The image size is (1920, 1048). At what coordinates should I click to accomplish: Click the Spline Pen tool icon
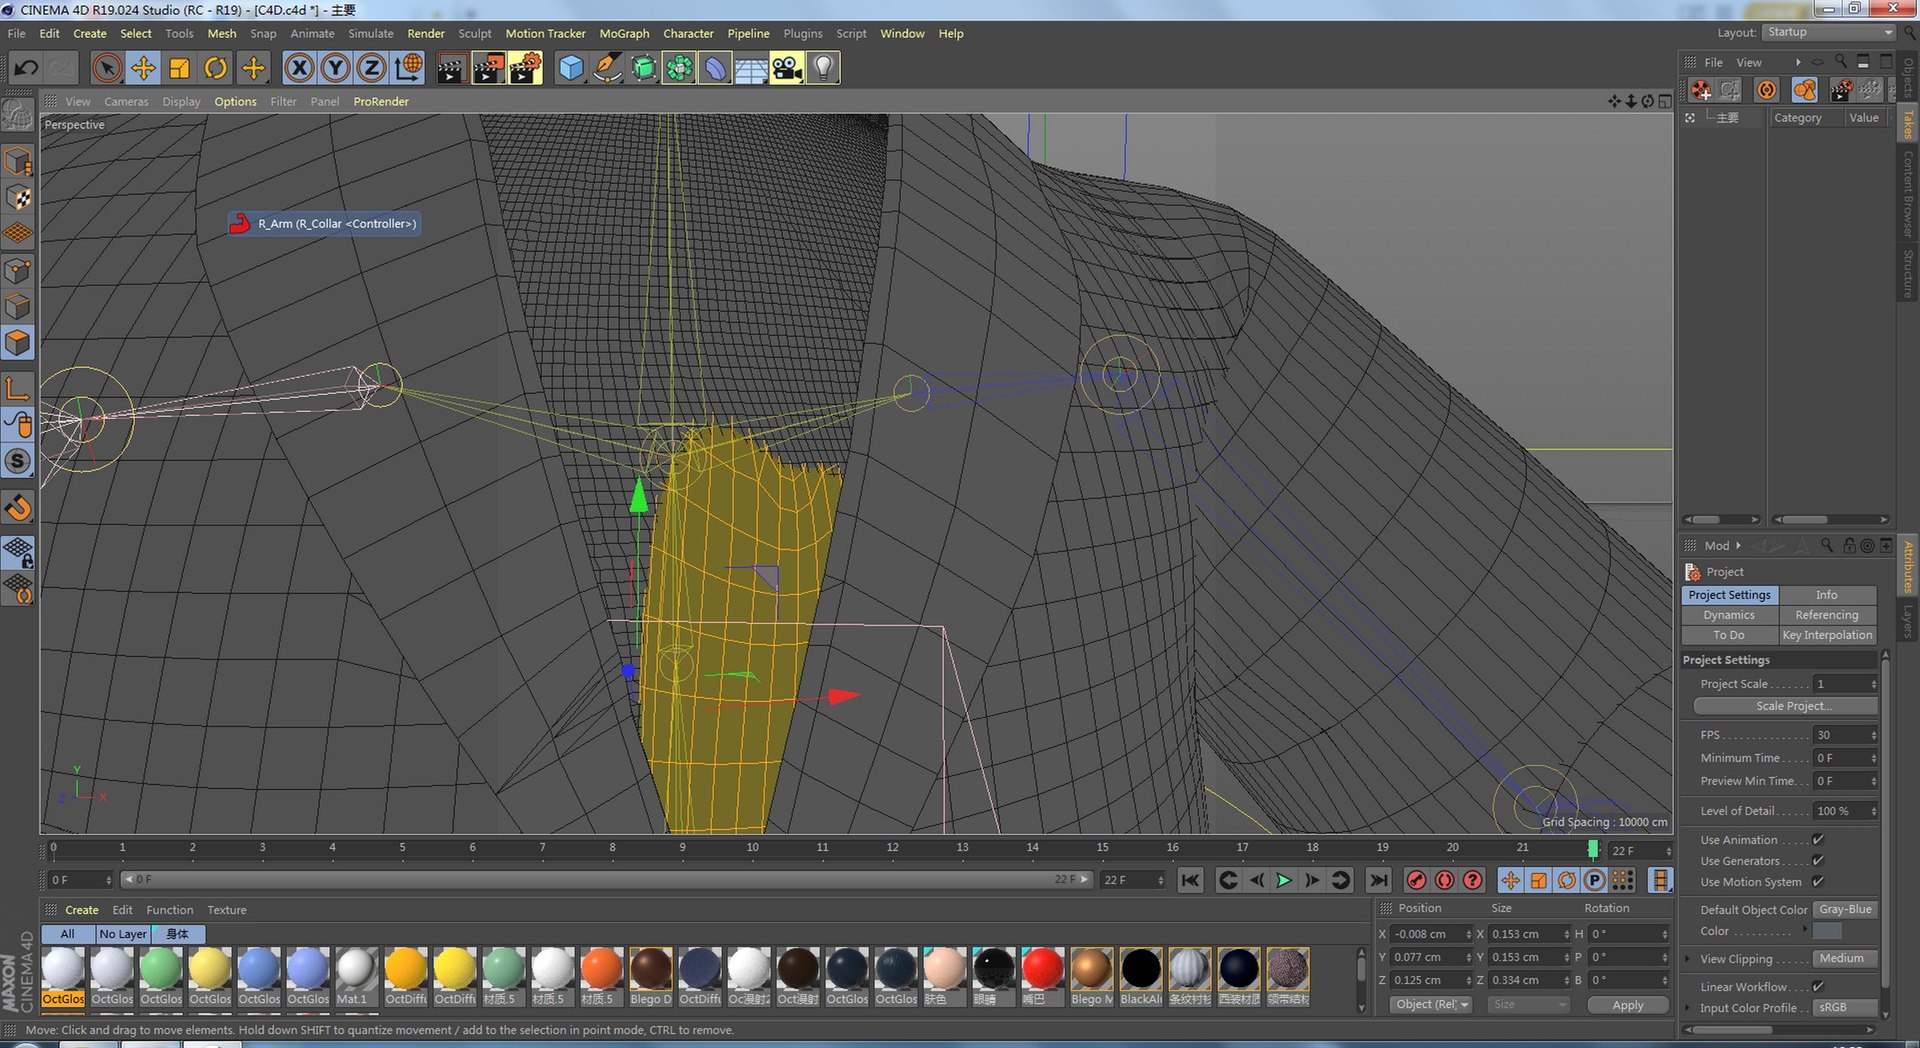(607, 68)
